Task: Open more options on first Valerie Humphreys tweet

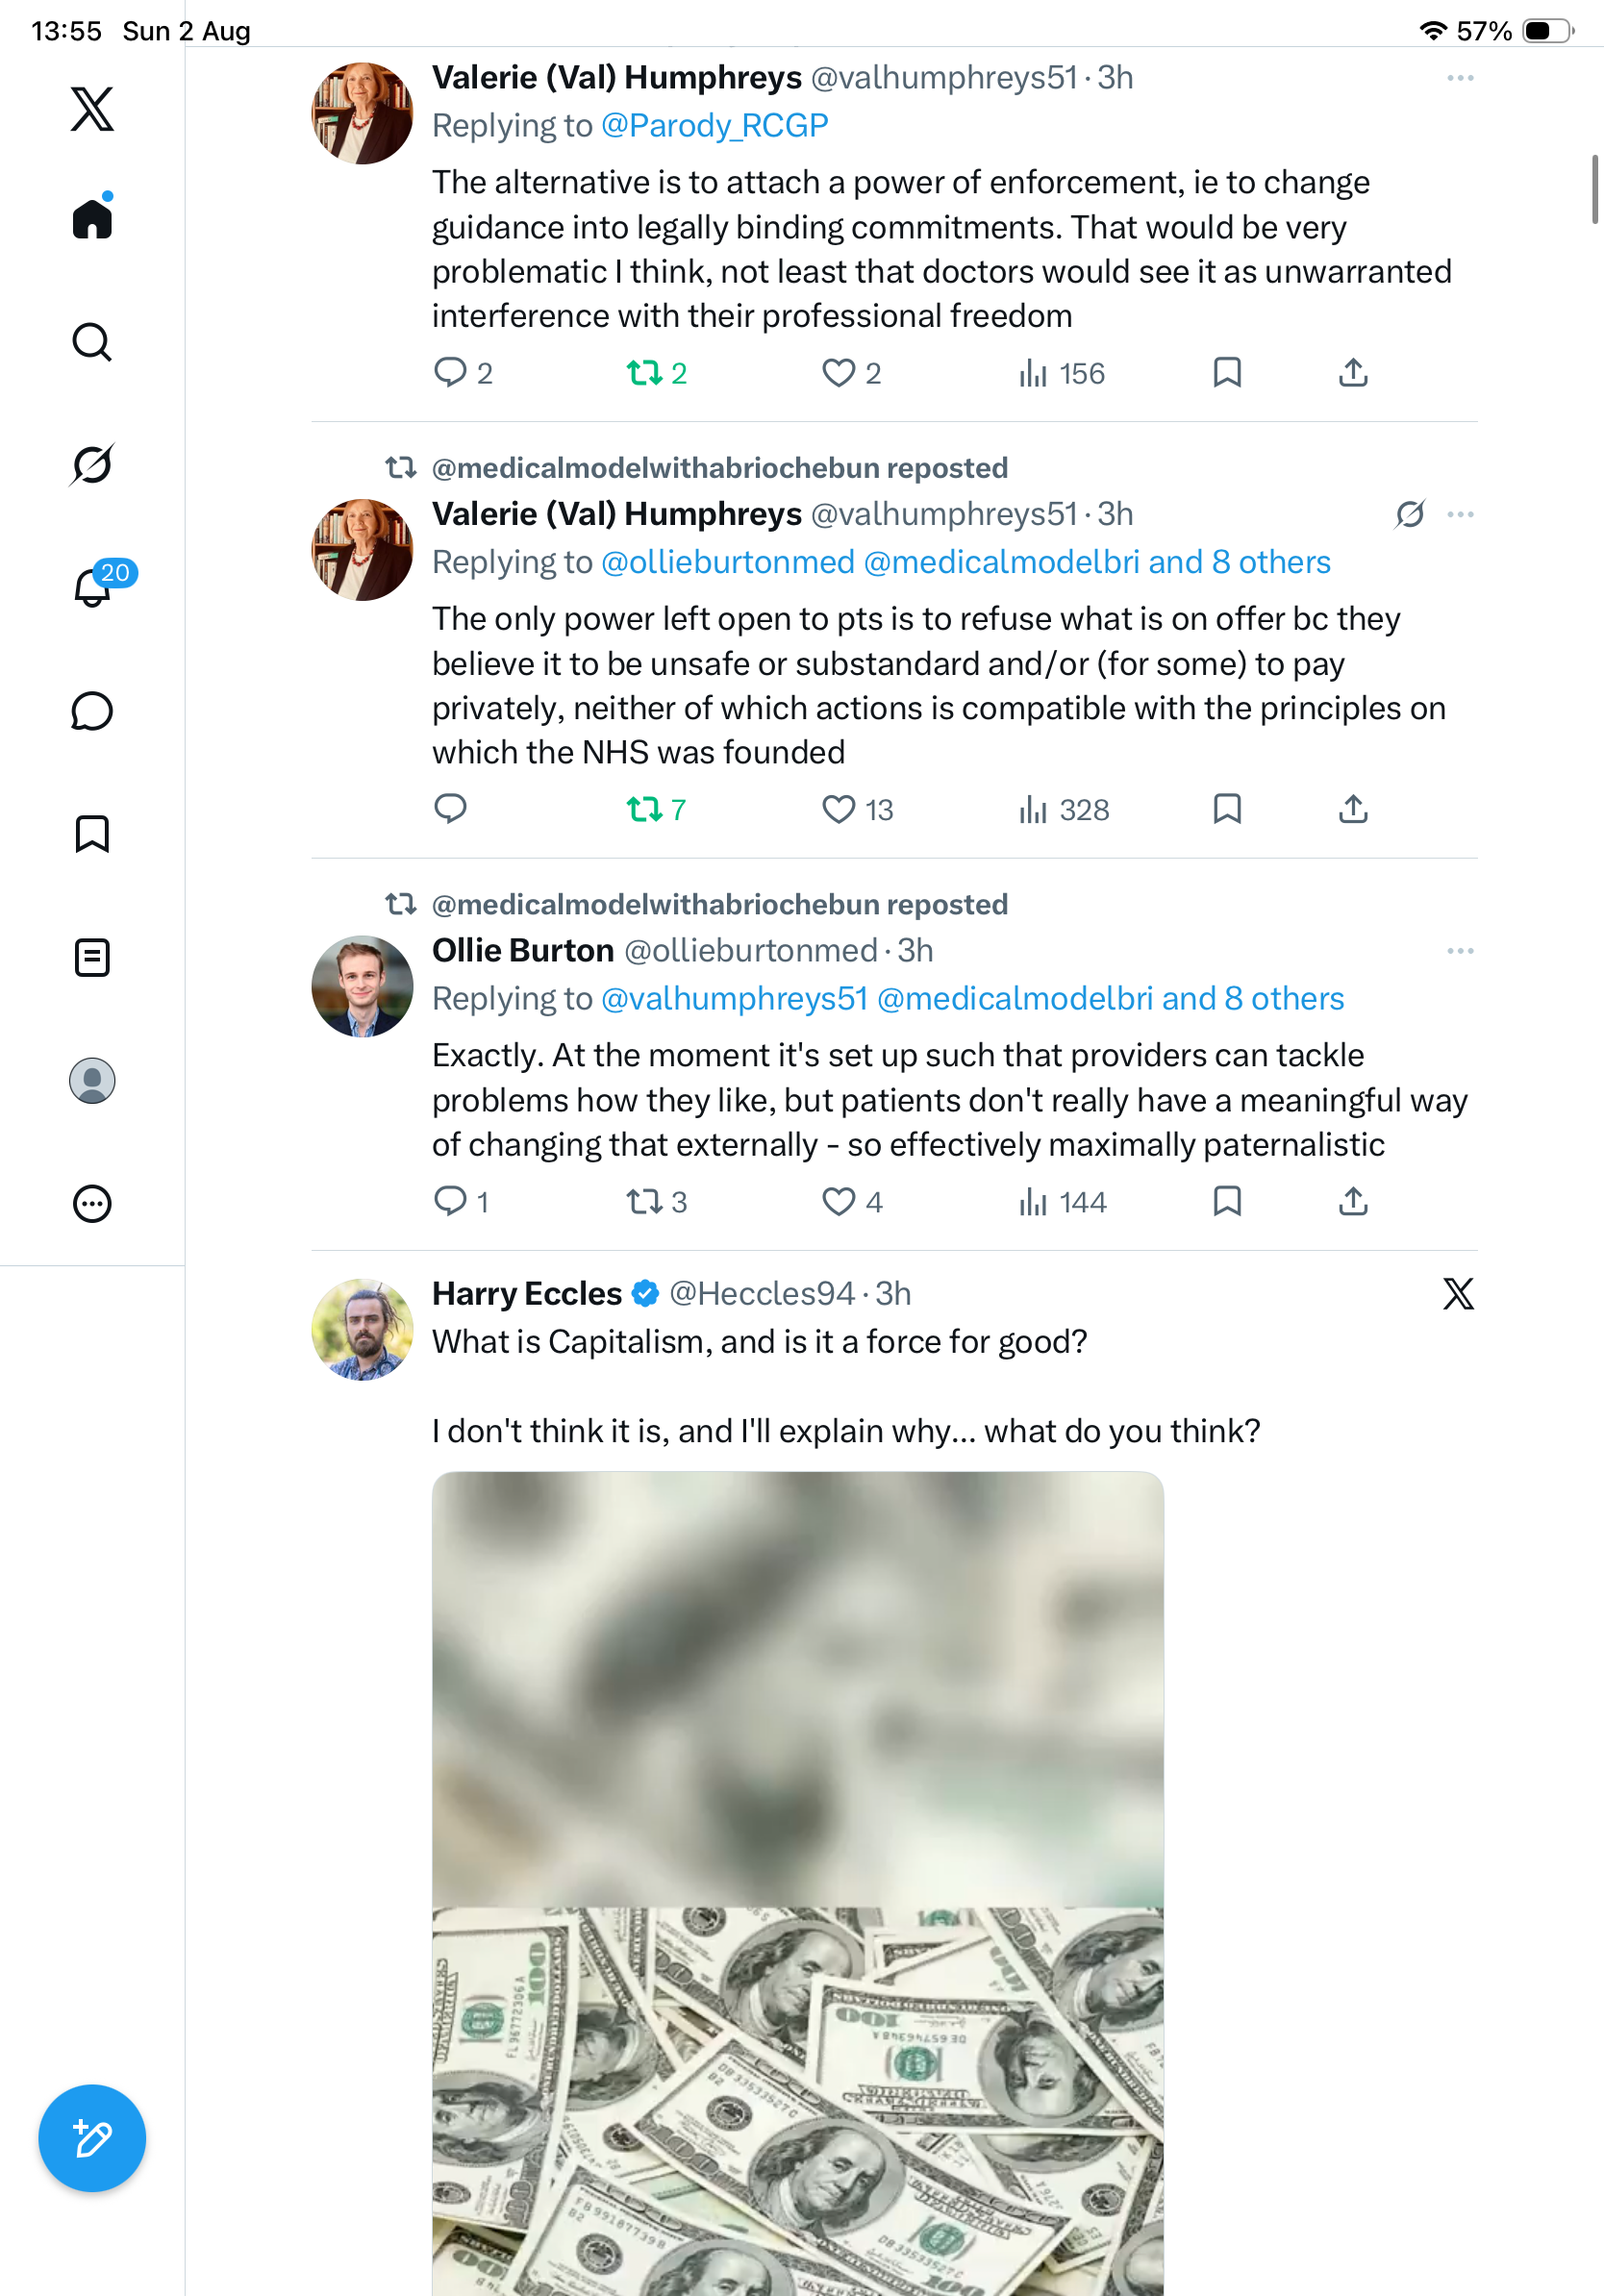Action: [x=1460, y=78]
